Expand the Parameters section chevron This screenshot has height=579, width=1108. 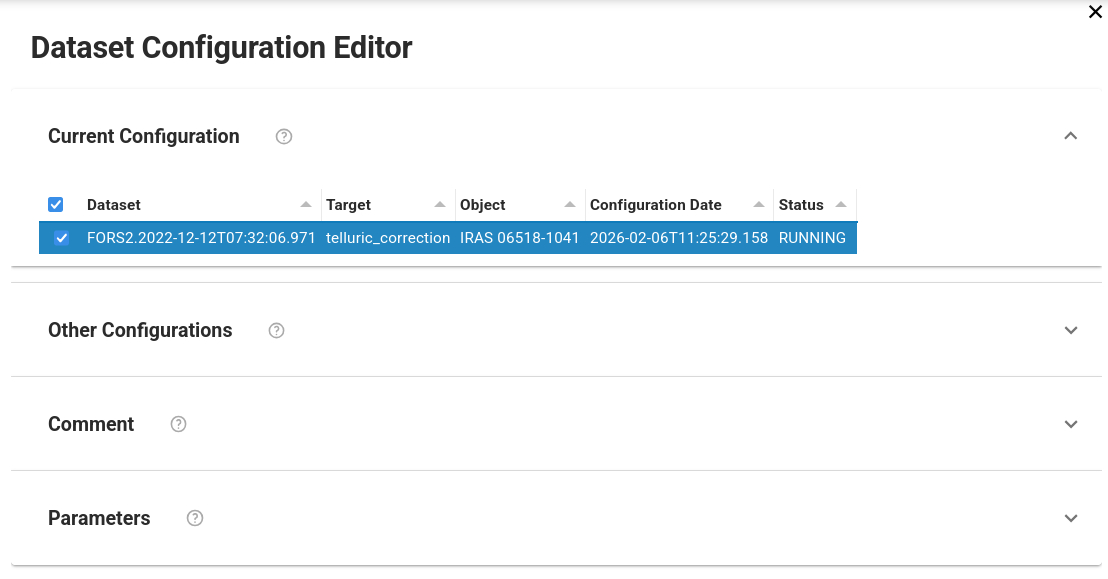tap(1071, 518)
